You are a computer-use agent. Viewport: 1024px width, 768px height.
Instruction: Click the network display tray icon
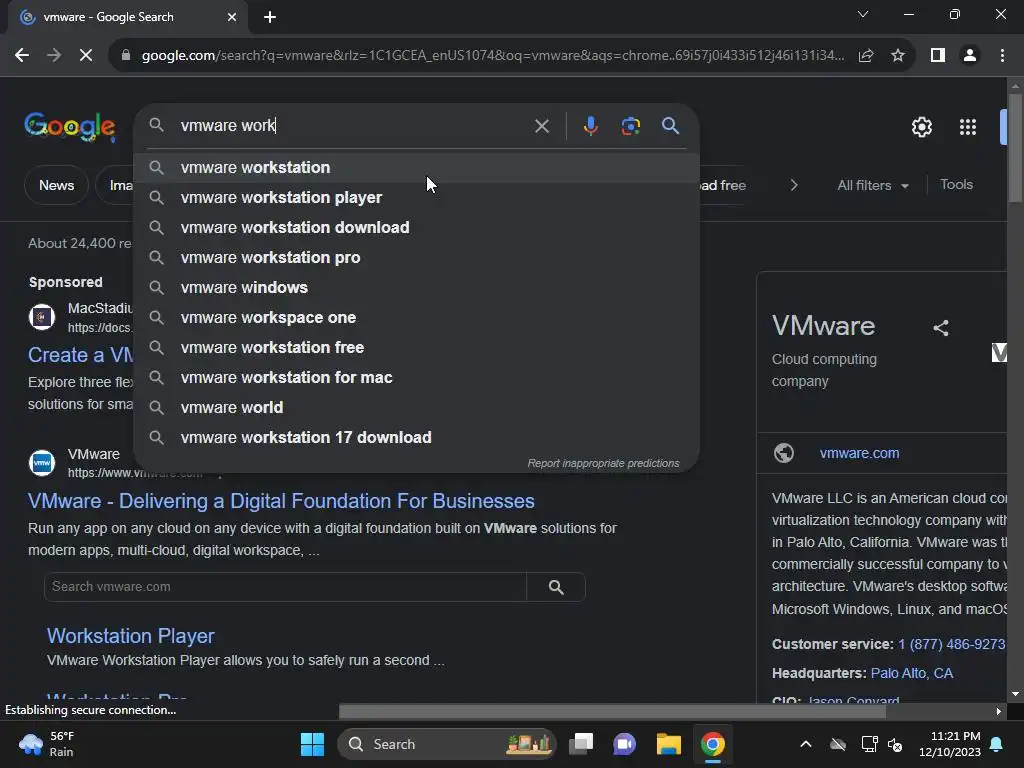coord(869,744)
